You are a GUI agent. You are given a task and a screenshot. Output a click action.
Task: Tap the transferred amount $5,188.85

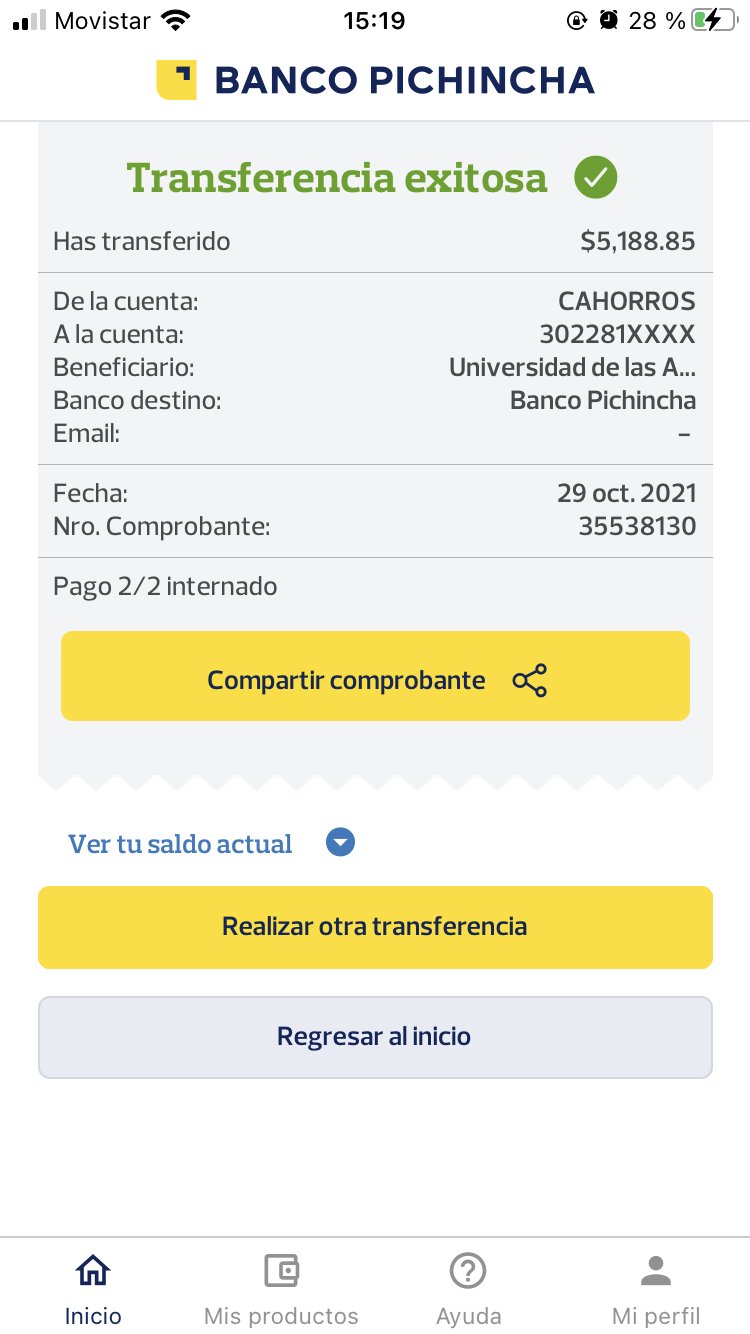[x=637, y=241]
